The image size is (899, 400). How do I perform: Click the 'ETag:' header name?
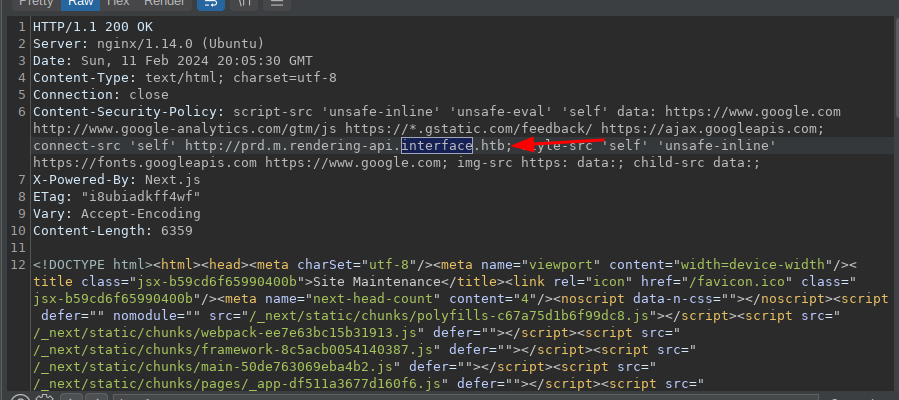point(53,197)
